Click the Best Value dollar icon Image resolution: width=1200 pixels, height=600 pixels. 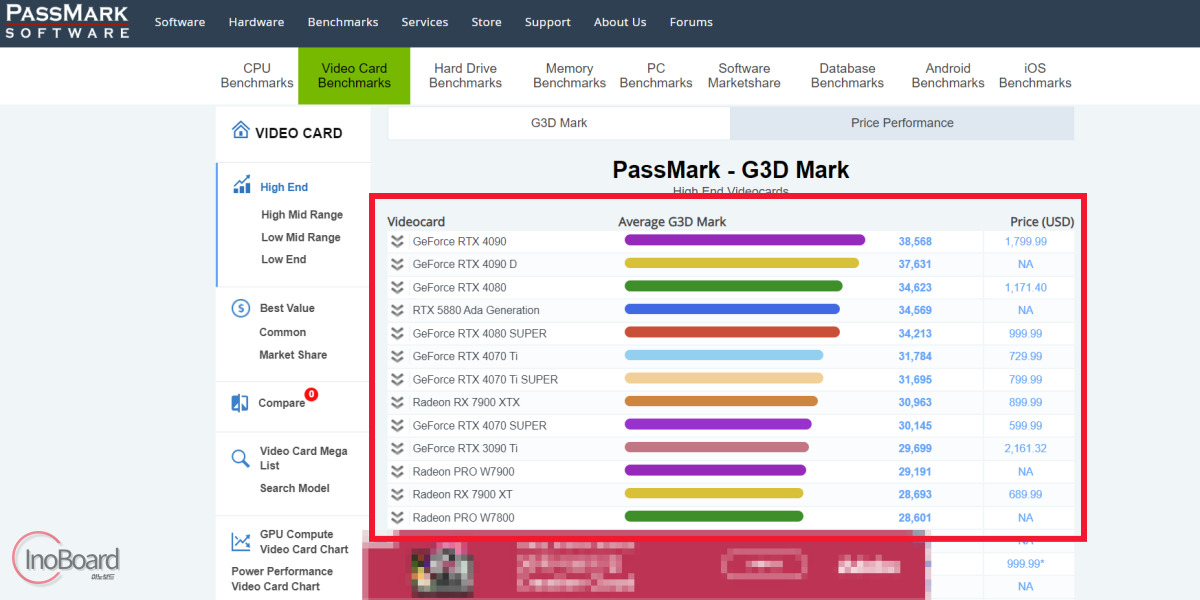[x=240, y=308]
